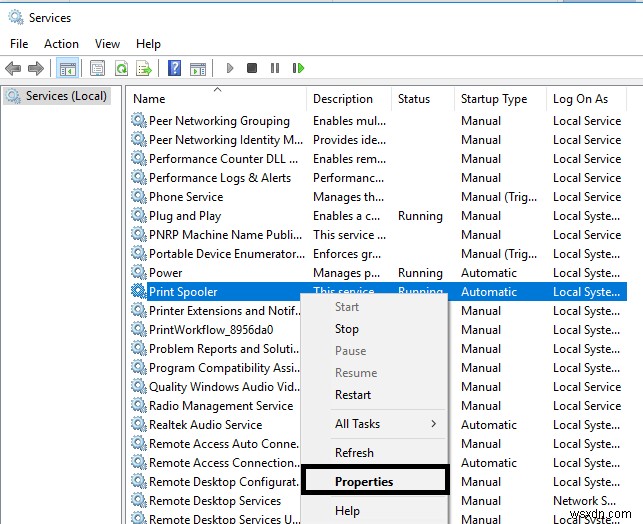The height and width of the screenshot is (524, 643).
Task: Click gear icon beside Realtek Audio Service
Action: [x=139, y=424]
